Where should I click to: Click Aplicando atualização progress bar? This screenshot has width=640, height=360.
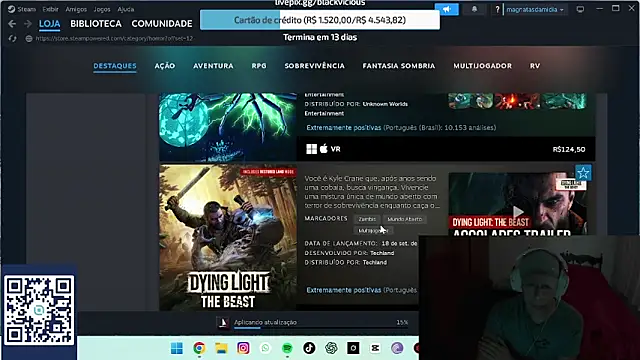321,327
